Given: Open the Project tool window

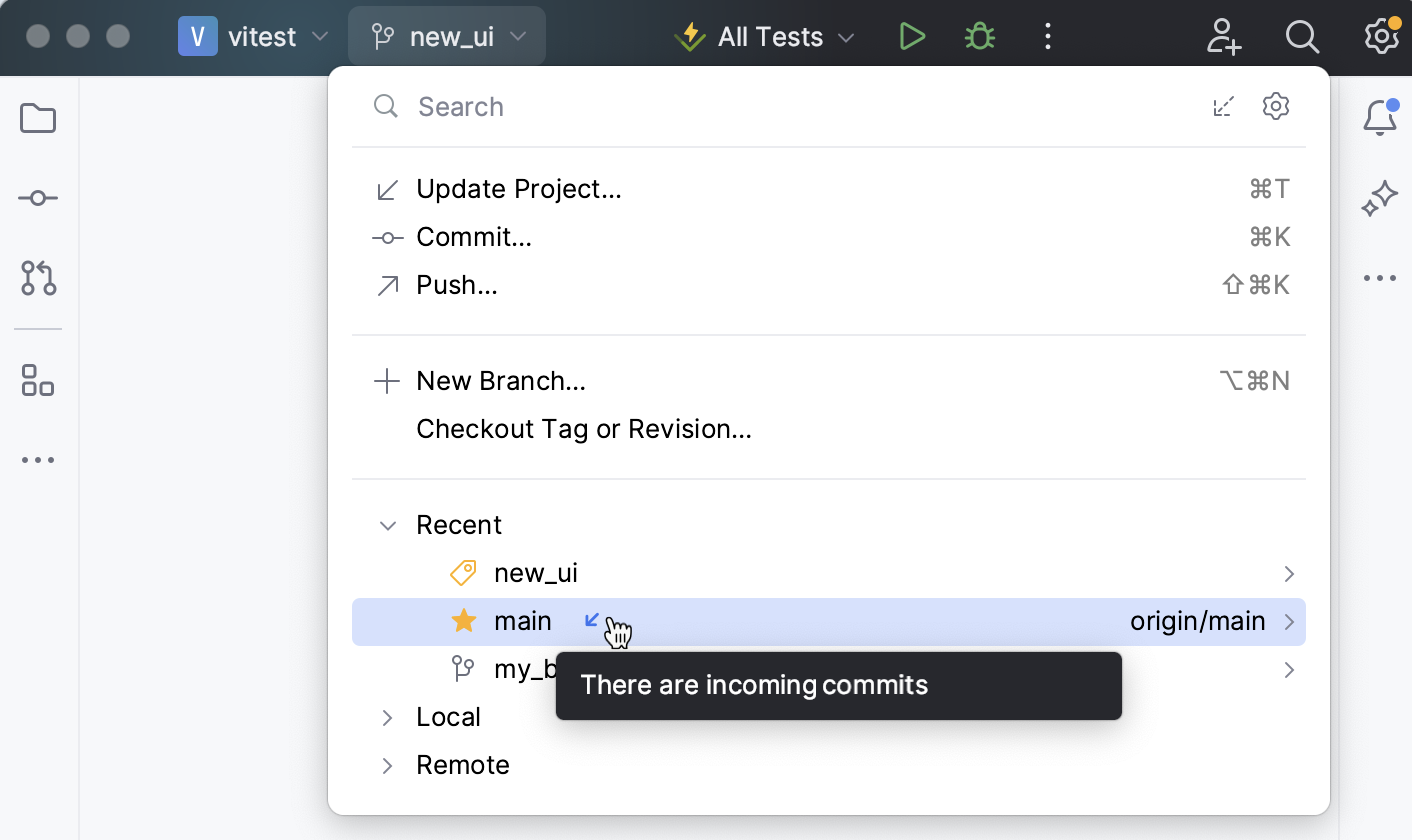Looking at the screenshot, I should tap(37, 118).
